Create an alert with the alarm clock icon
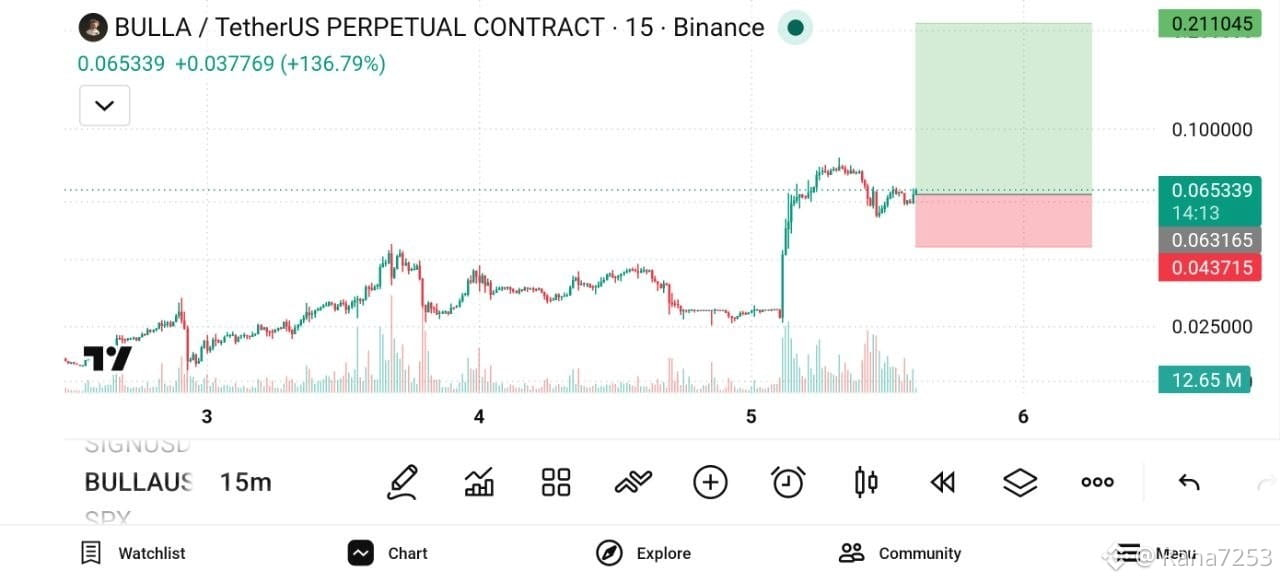The height and width of the screenshot is (582, 1280). pyautogui.click(x=788, y=482)
